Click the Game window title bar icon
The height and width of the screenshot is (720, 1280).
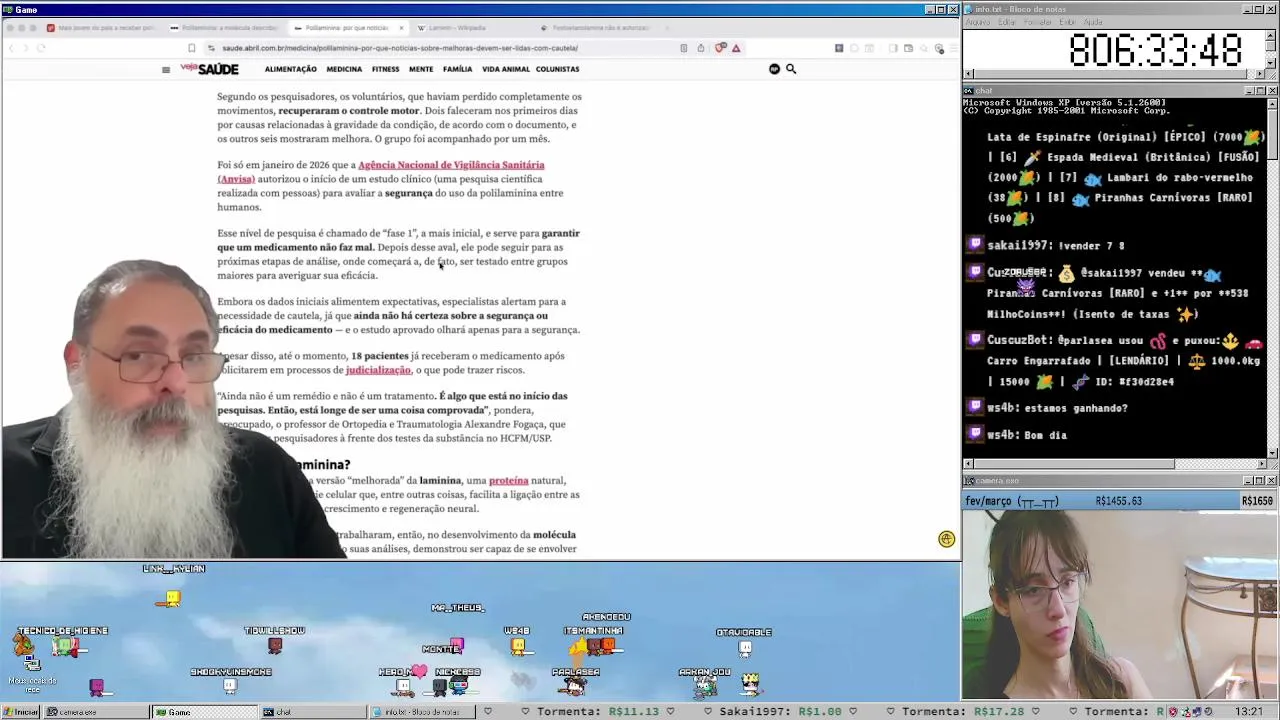pos(8,9)
